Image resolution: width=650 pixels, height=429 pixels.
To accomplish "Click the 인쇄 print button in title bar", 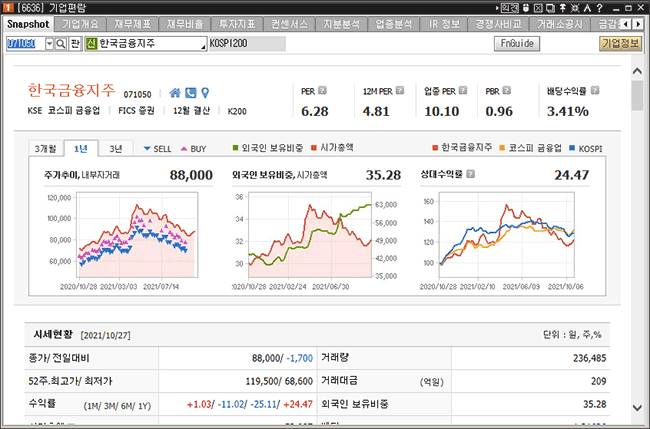I will pyautogui.click(x=509, y=8).
